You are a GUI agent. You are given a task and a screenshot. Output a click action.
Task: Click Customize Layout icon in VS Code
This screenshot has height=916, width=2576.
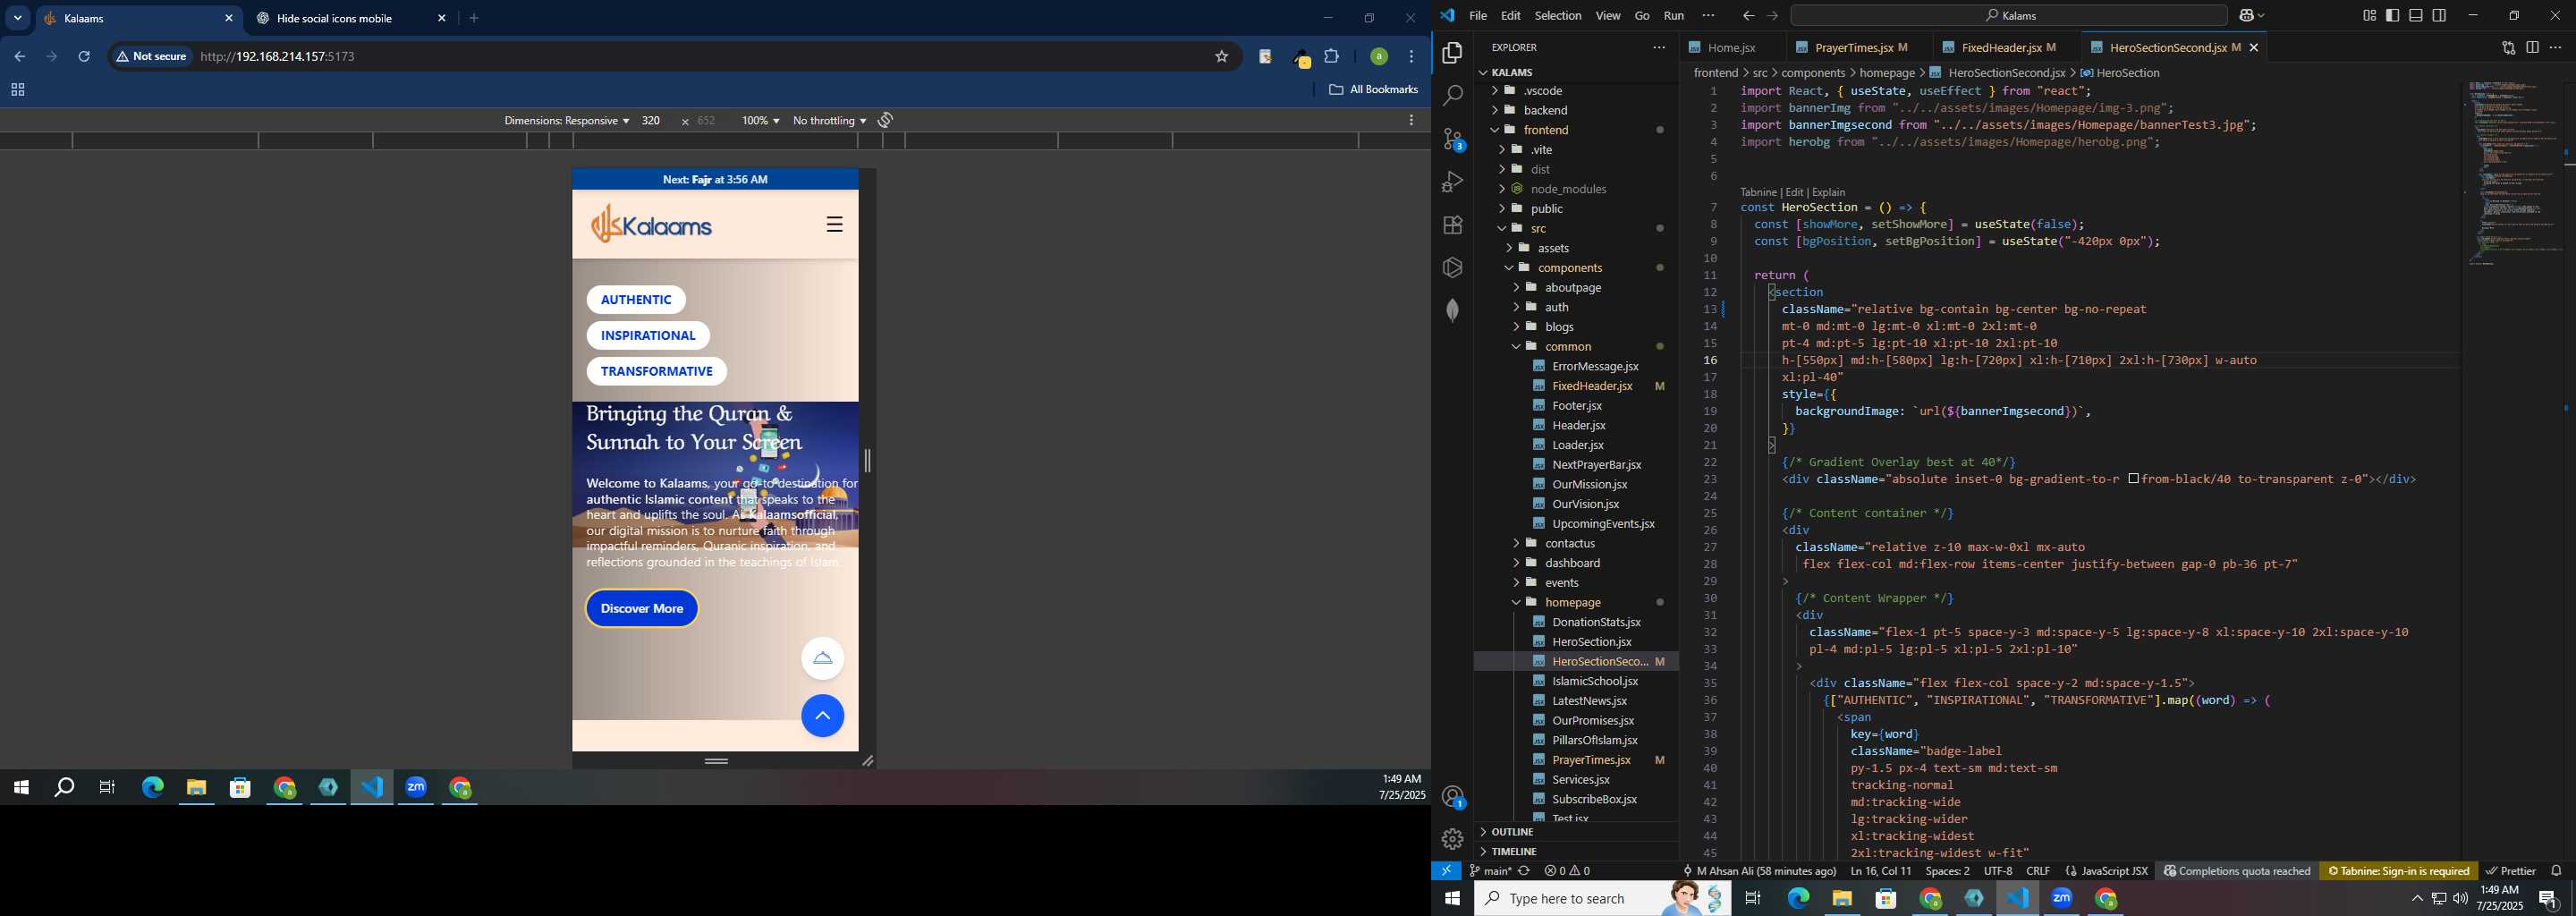click(x=2369, y=16)
